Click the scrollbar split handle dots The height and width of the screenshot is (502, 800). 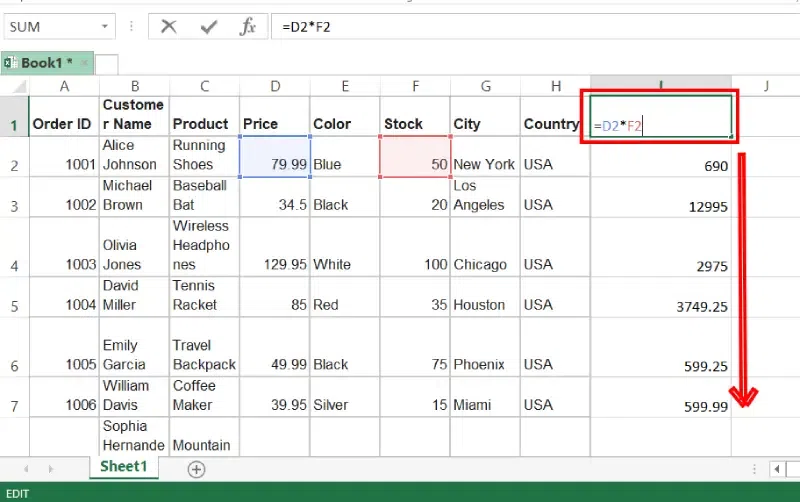click(x=754, y=469)
